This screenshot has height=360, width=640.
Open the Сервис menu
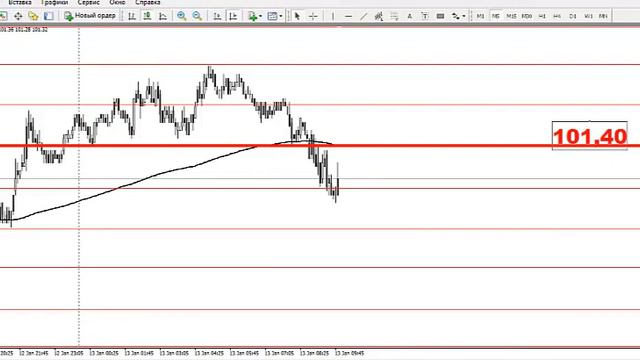[x=89, y=2]
